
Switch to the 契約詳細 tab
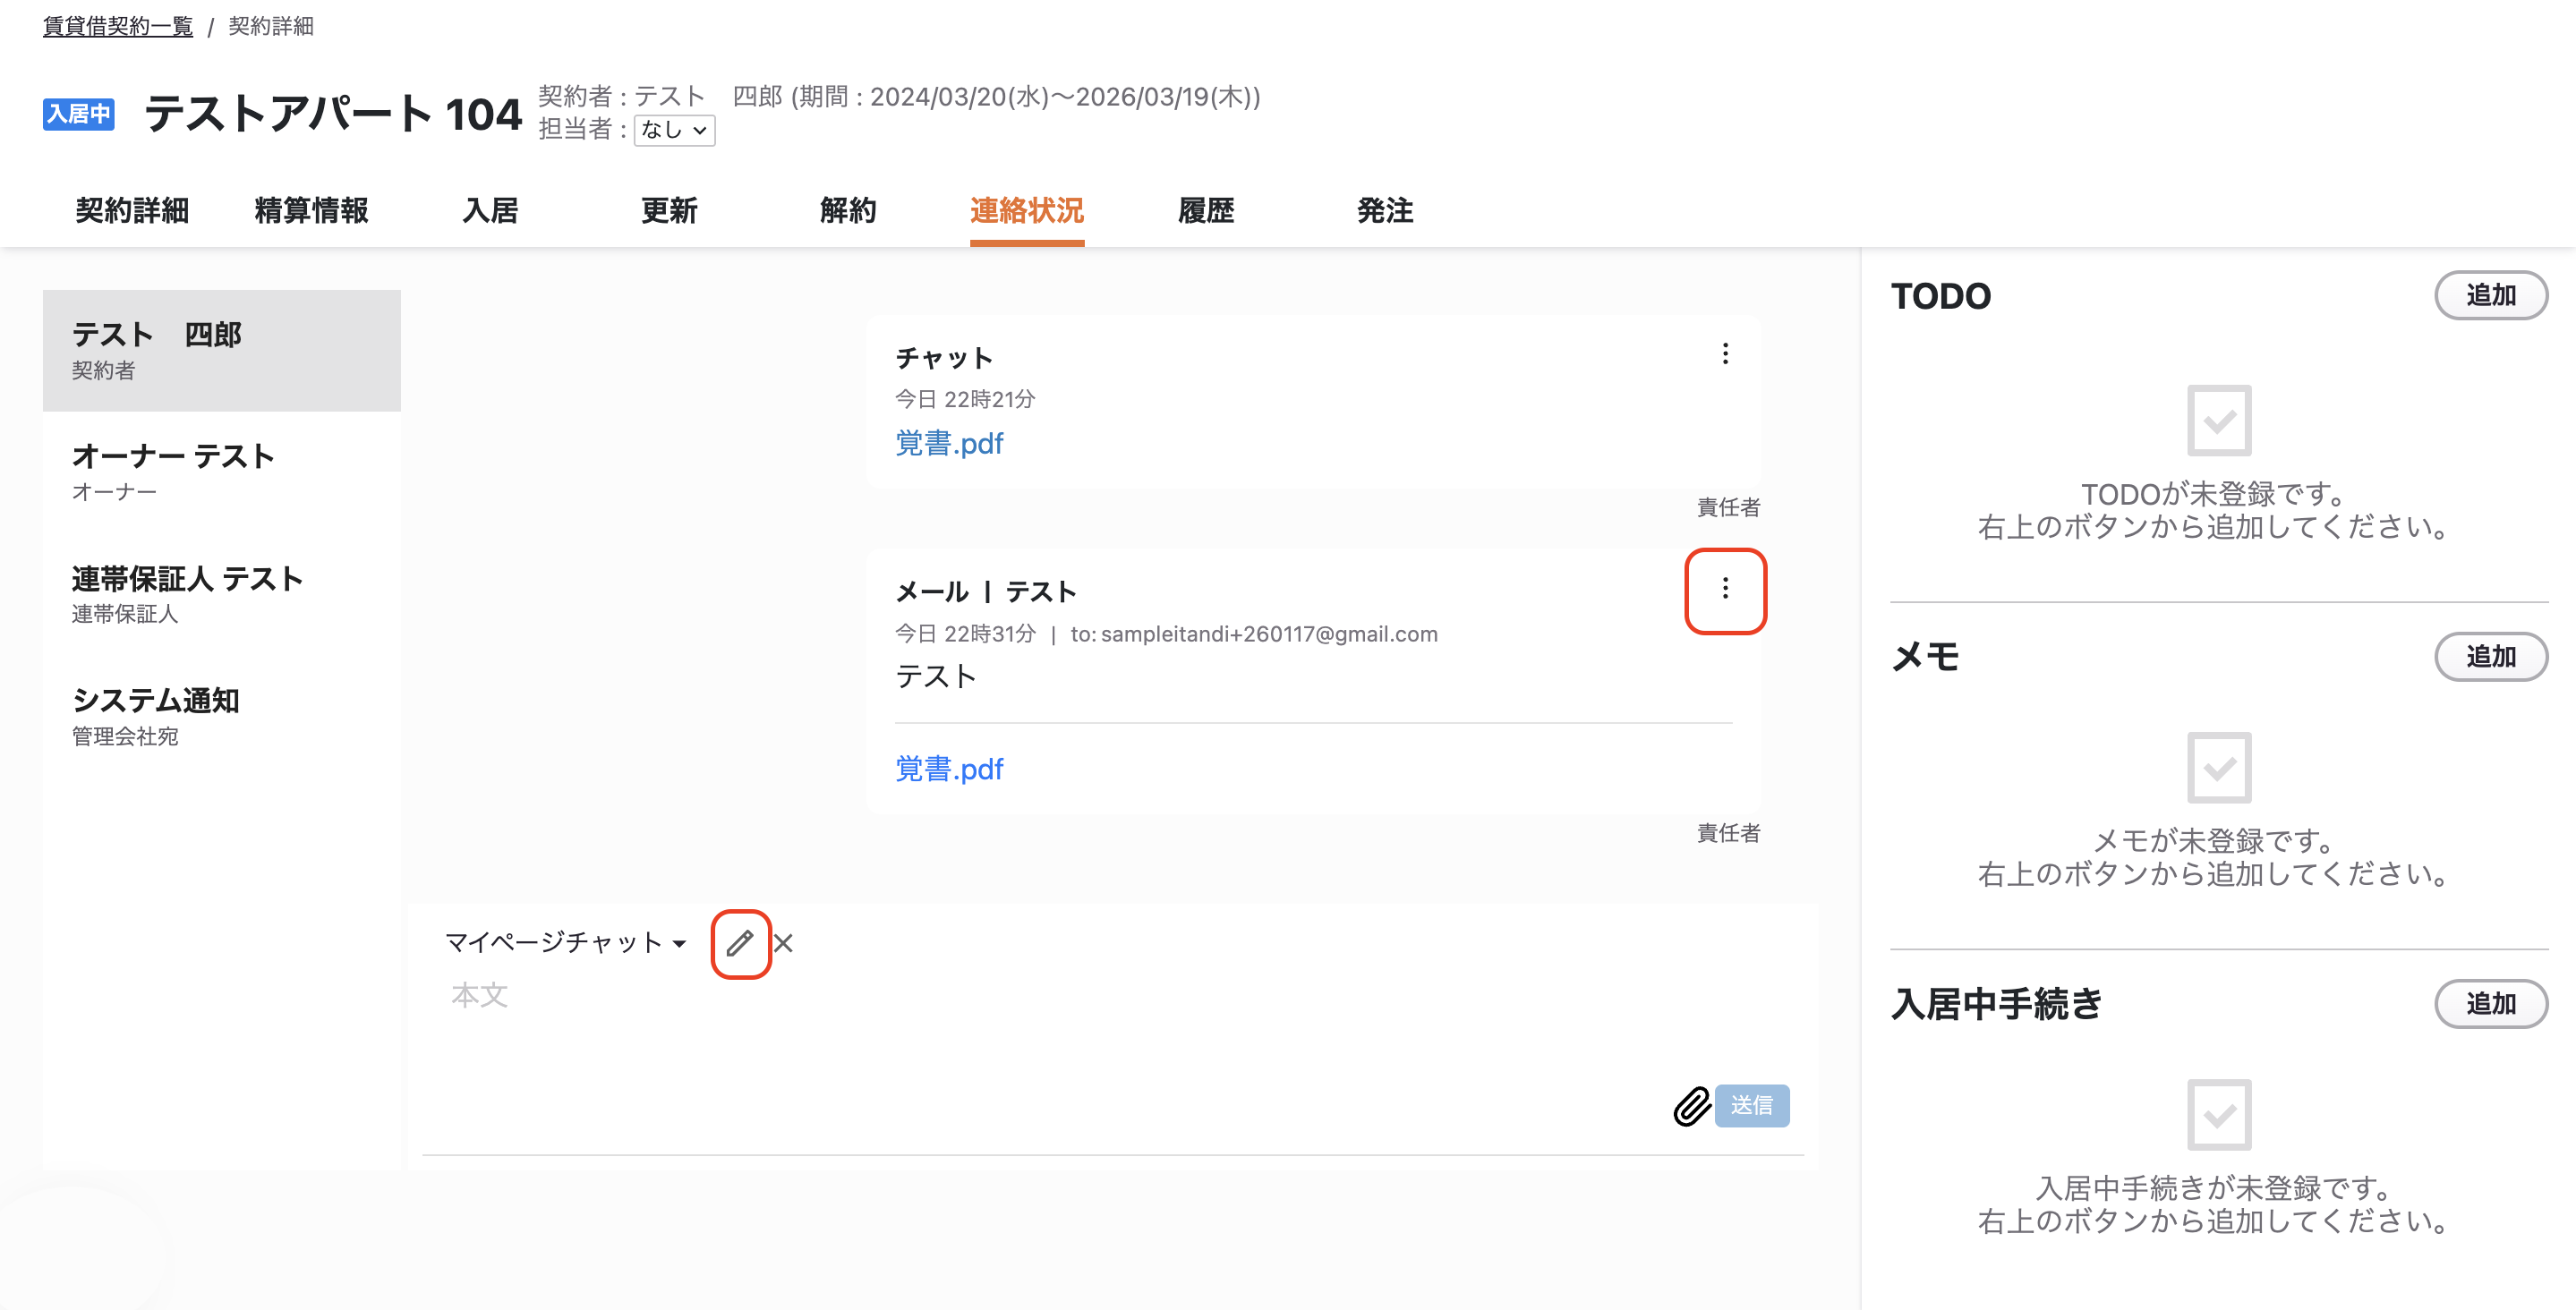[132, 211]
